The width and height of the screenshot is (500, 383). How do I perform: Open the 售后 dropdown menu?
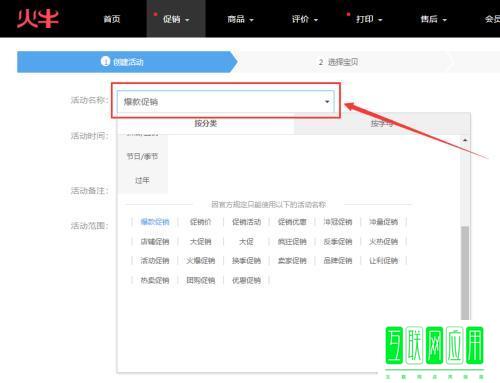[x=433, y=19]
